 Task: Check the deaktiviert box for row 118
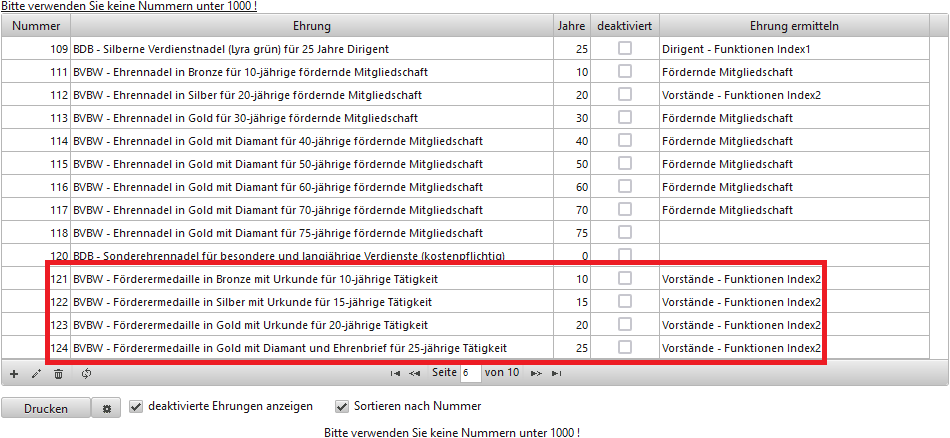click(625, 233)
